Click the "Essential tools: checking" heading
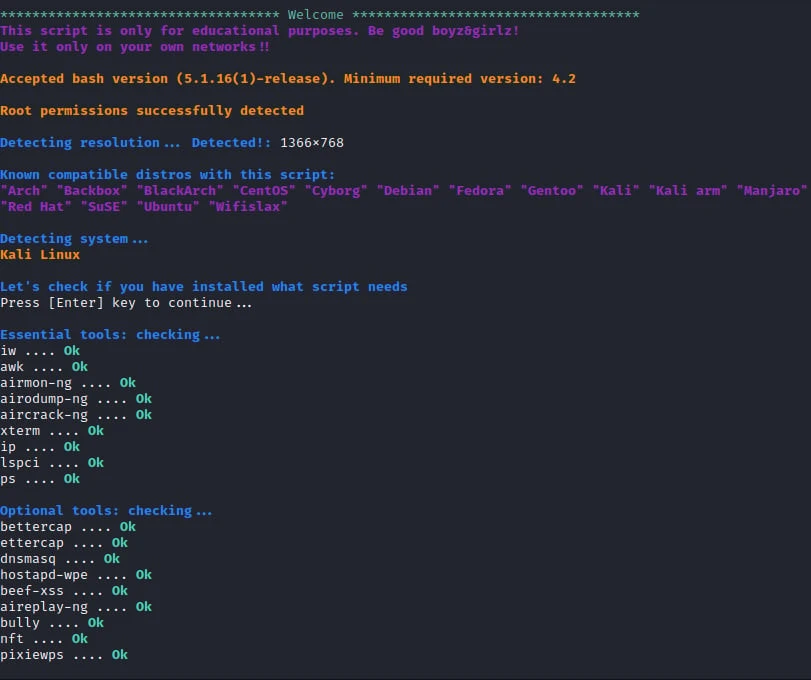 (x=110, y=335)
